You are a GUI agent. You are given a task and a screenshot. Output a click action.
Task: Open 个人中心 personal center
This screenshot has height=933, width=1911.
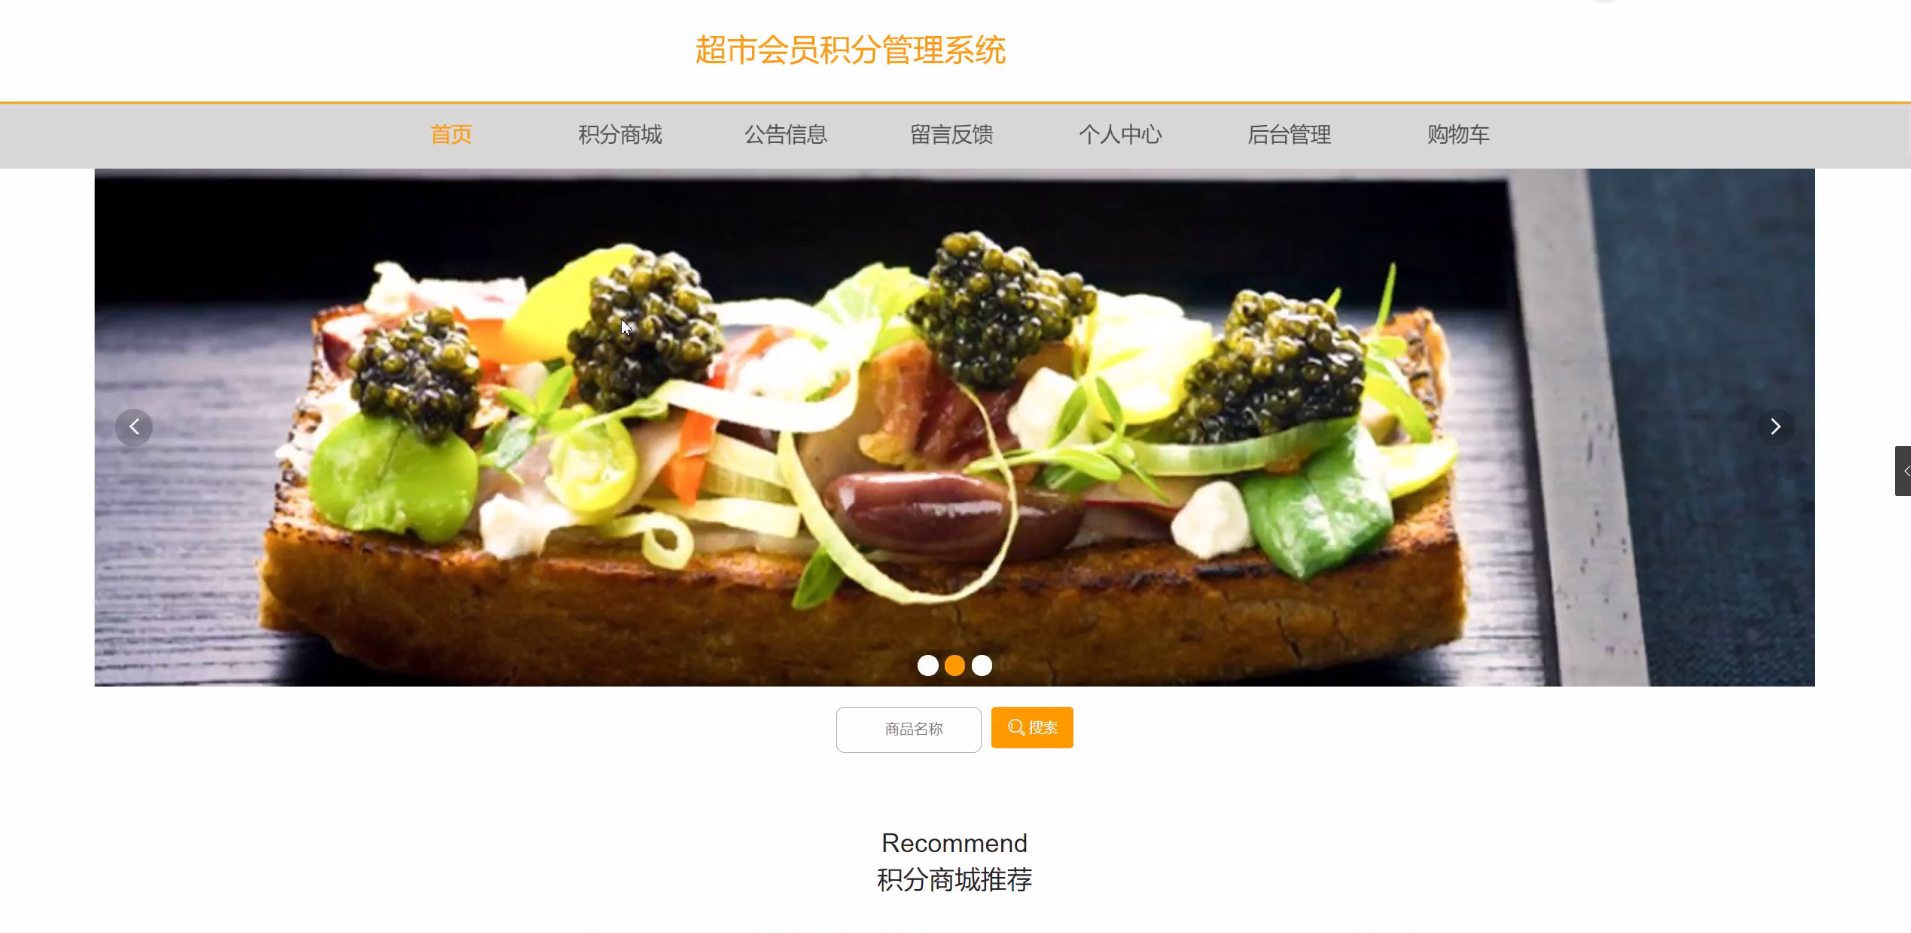coord(1120,134)
